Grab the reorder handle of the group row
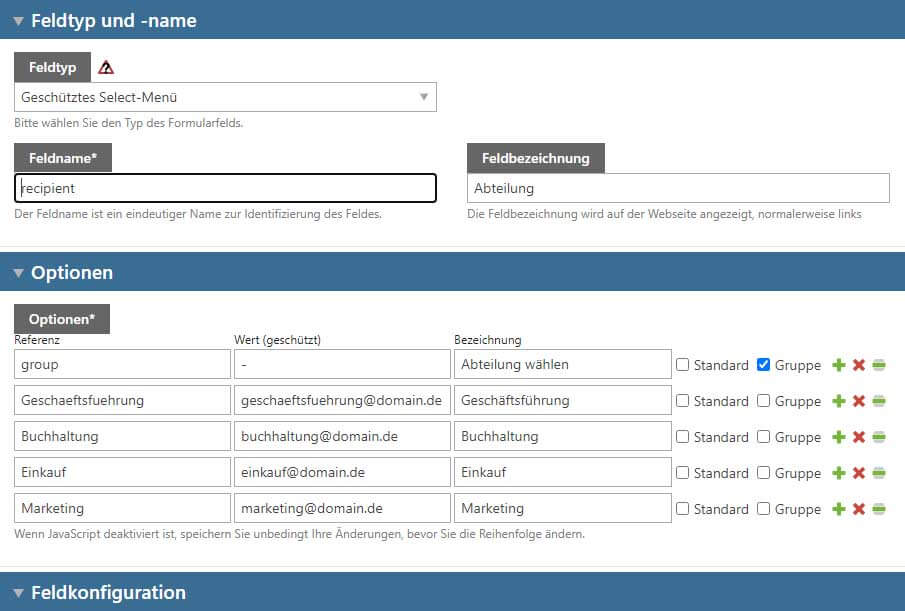This screenshot has height=611, width=905. (878, 365)
